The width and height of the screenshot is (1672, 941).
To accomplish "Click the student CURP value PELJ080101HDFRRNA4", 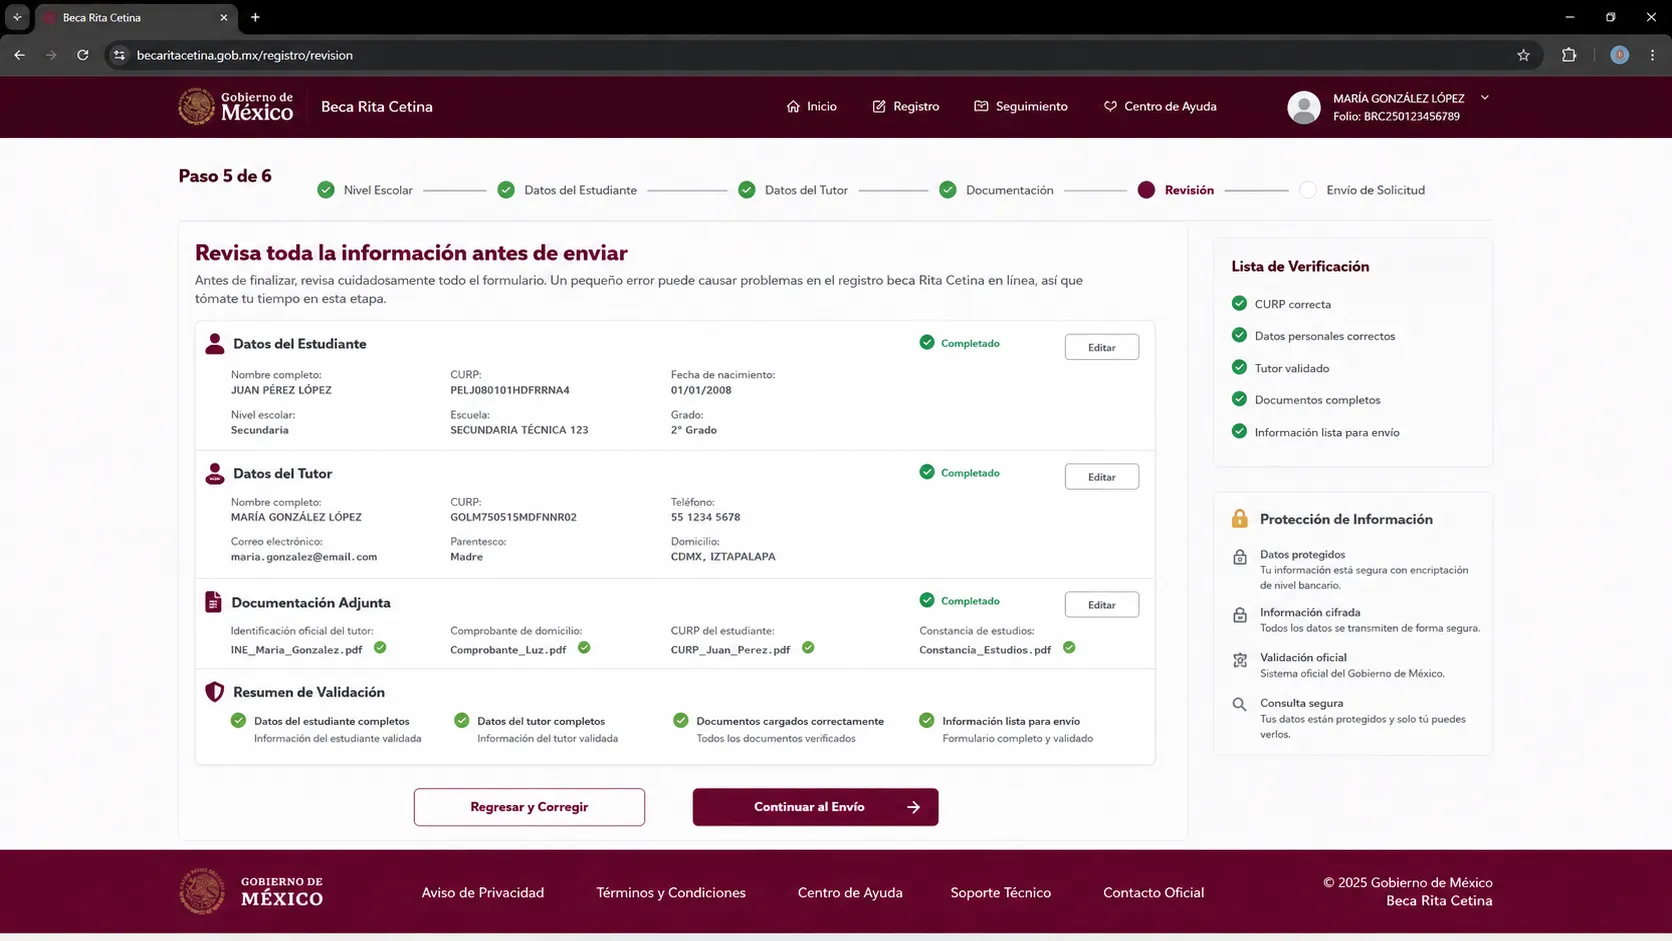I will coord(510,390).
